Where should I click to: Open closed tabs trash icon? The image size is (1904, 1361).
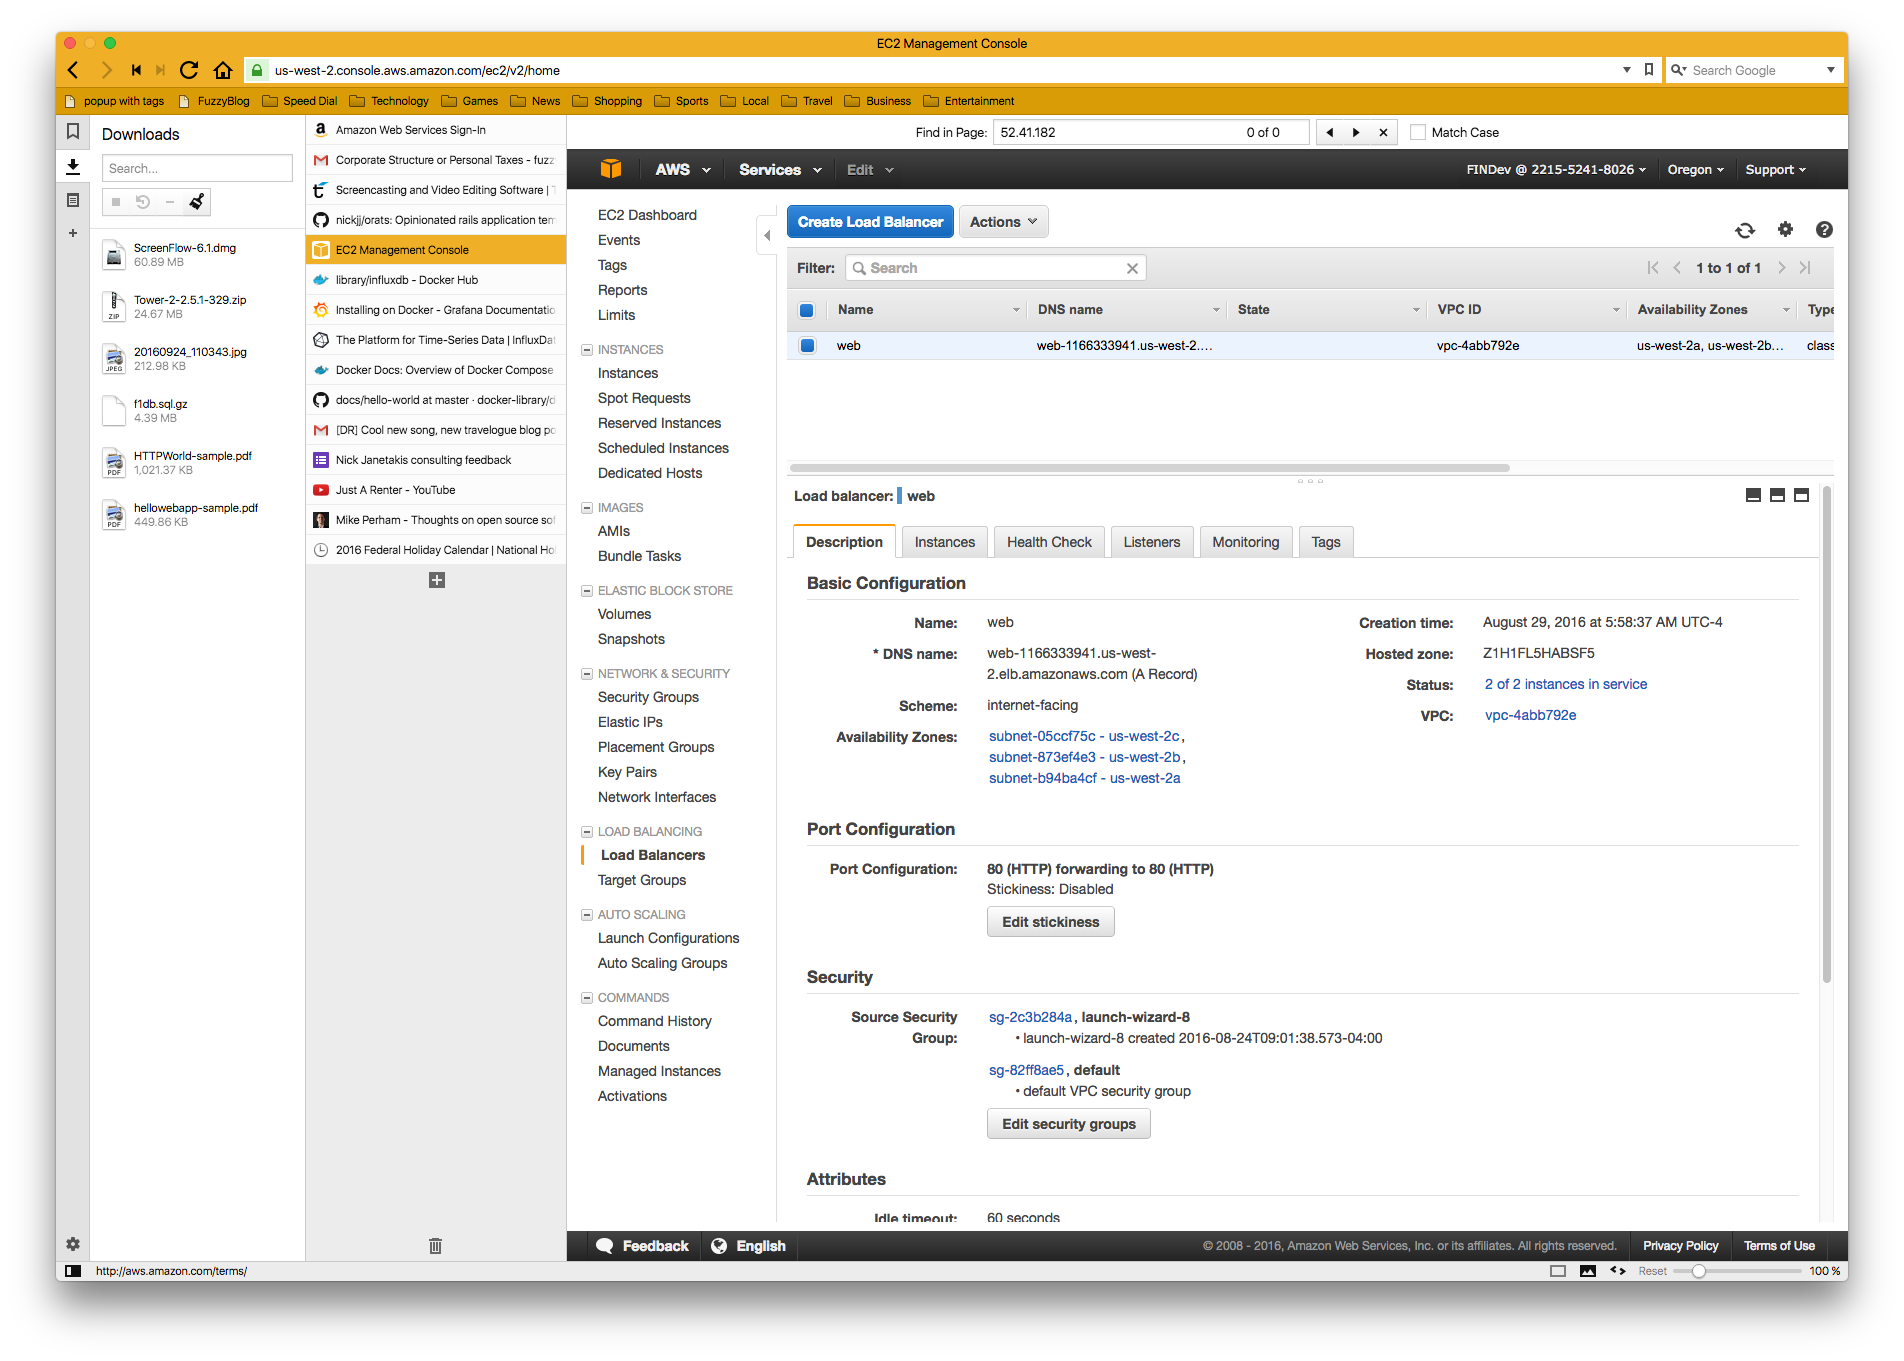tap(435, 1245)
